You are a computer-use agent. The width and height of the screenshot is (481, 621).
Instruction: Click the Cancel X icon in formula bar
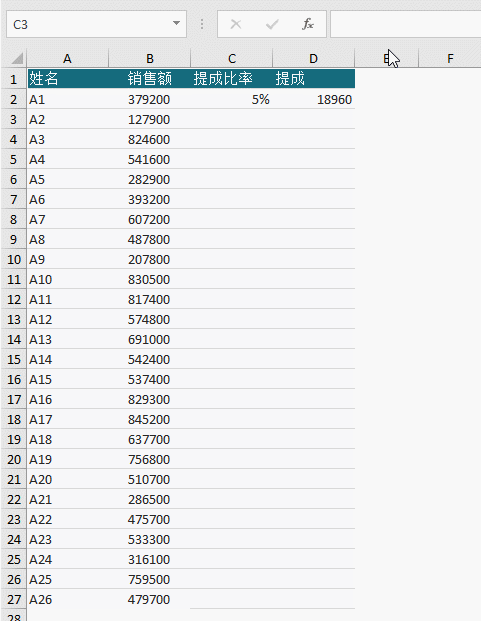(x=236, y=25)
